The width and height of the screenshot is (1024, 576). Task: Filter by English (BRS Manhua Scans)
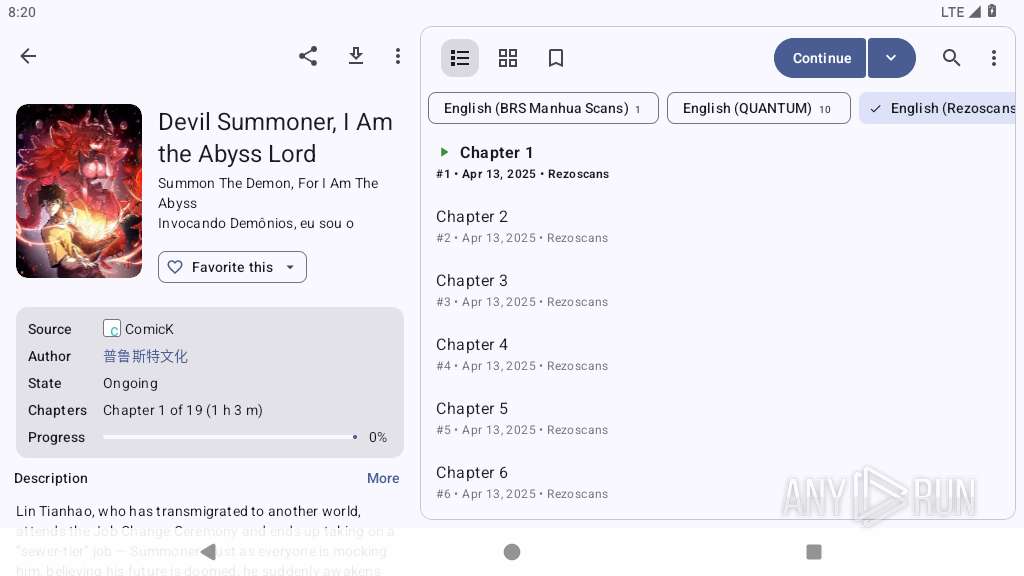[543, 108]
